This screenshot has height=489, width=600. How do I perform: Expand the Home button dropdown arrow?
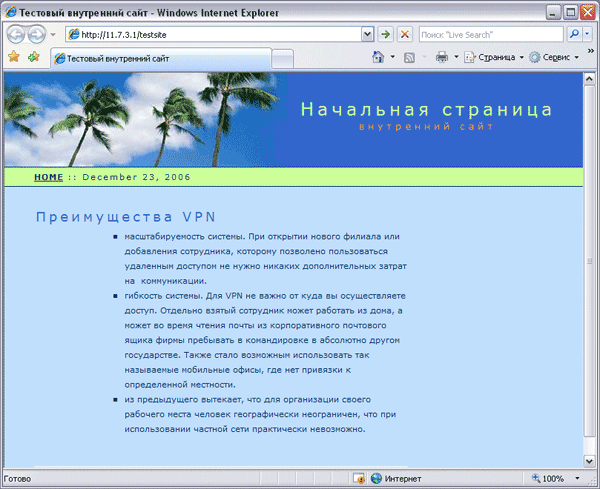coord(393,57)
